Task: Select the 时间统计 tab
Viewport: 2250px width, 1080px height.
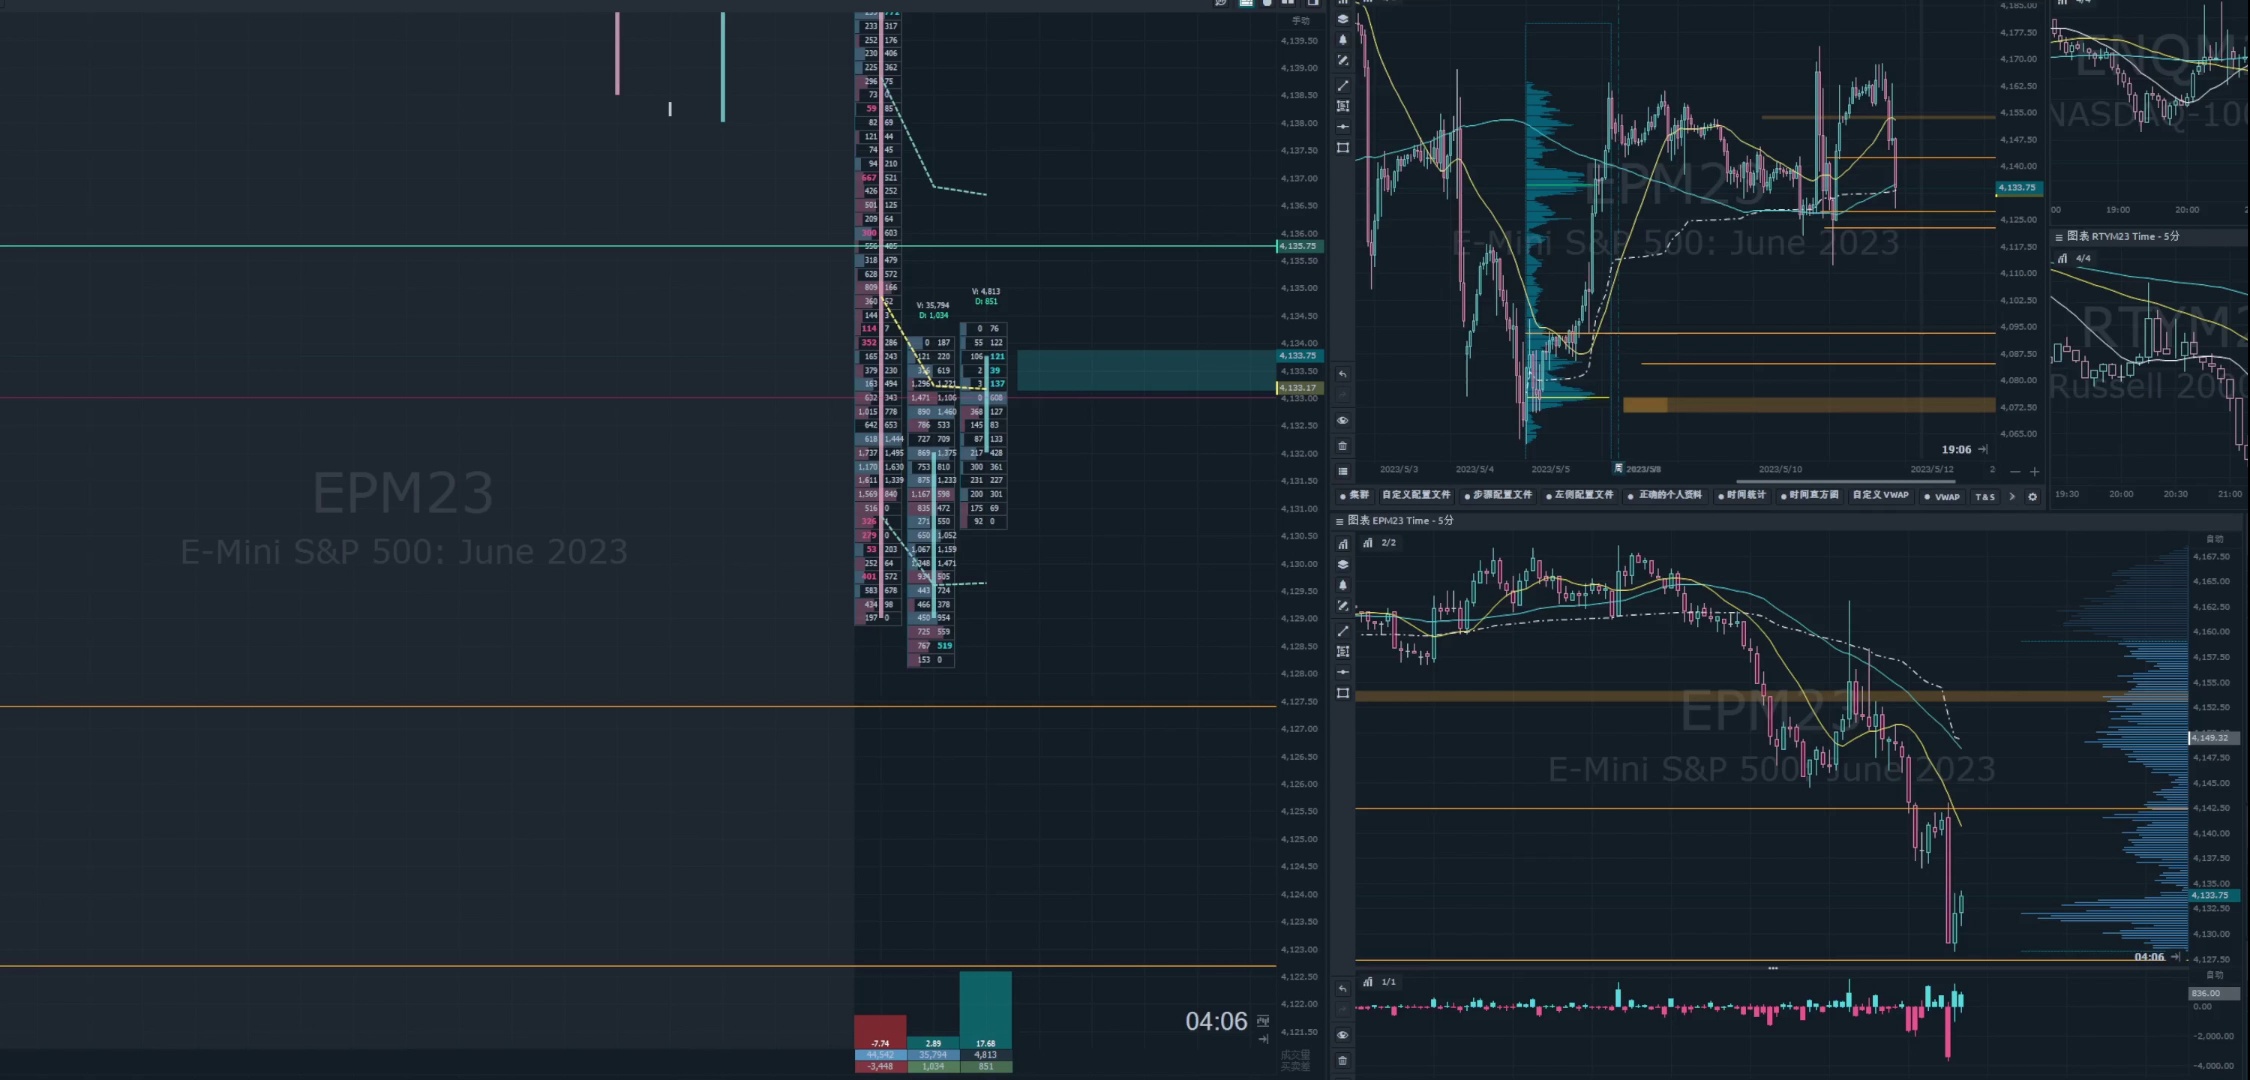Action: click(x=1743, y=495)
